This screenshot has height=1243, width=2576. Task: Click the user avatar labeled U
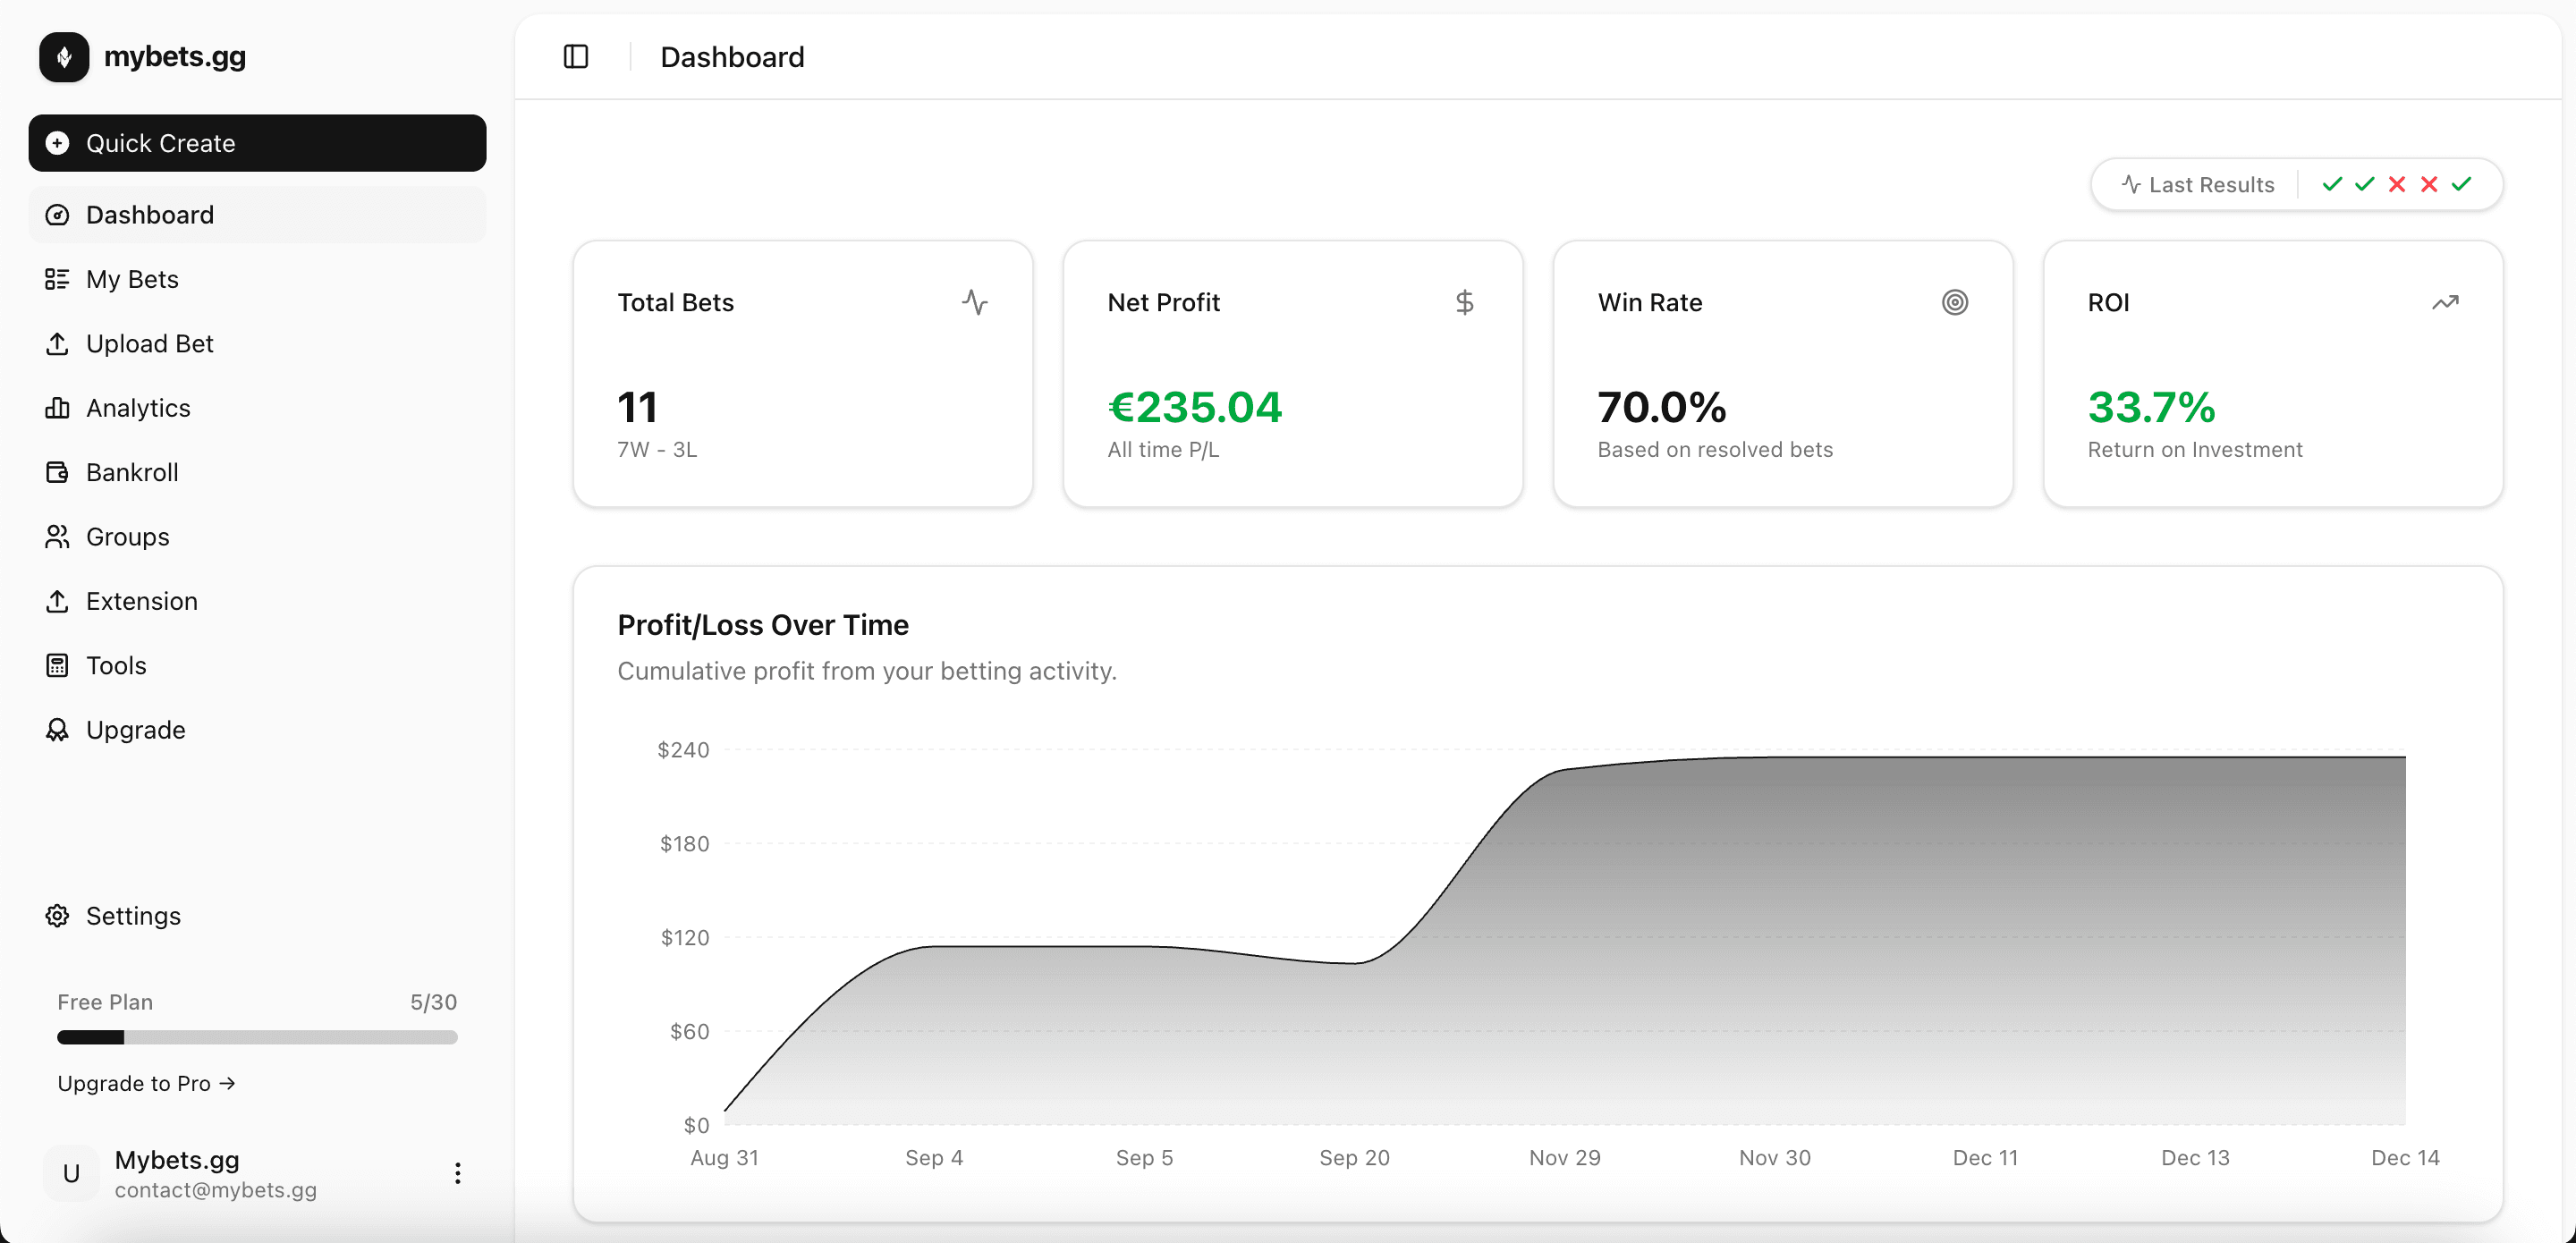point(71,1173)
